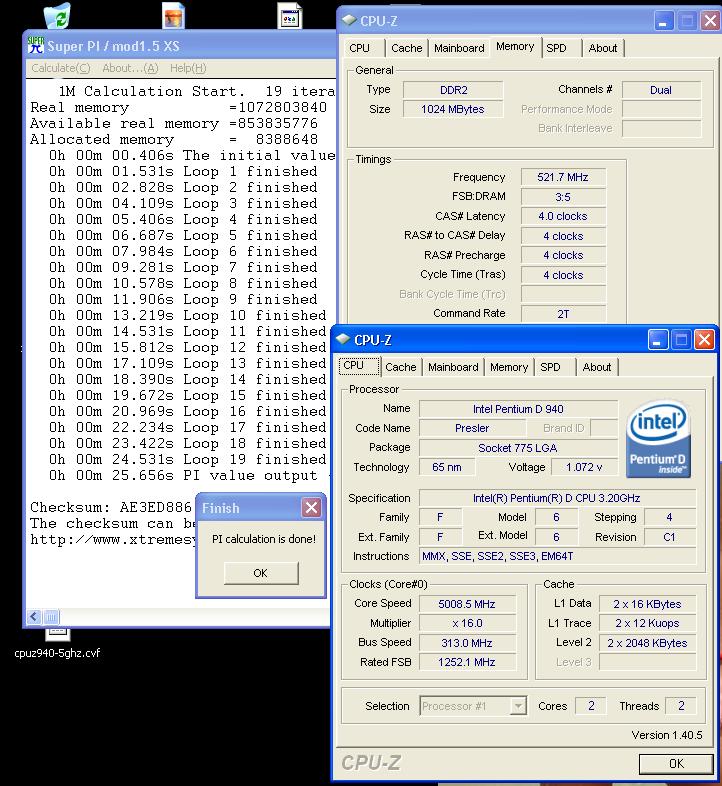This screenshot has height=786, width=722.
Task: Switch to Mainboard tab in front CPU-Z
Action: click(453, 367)
